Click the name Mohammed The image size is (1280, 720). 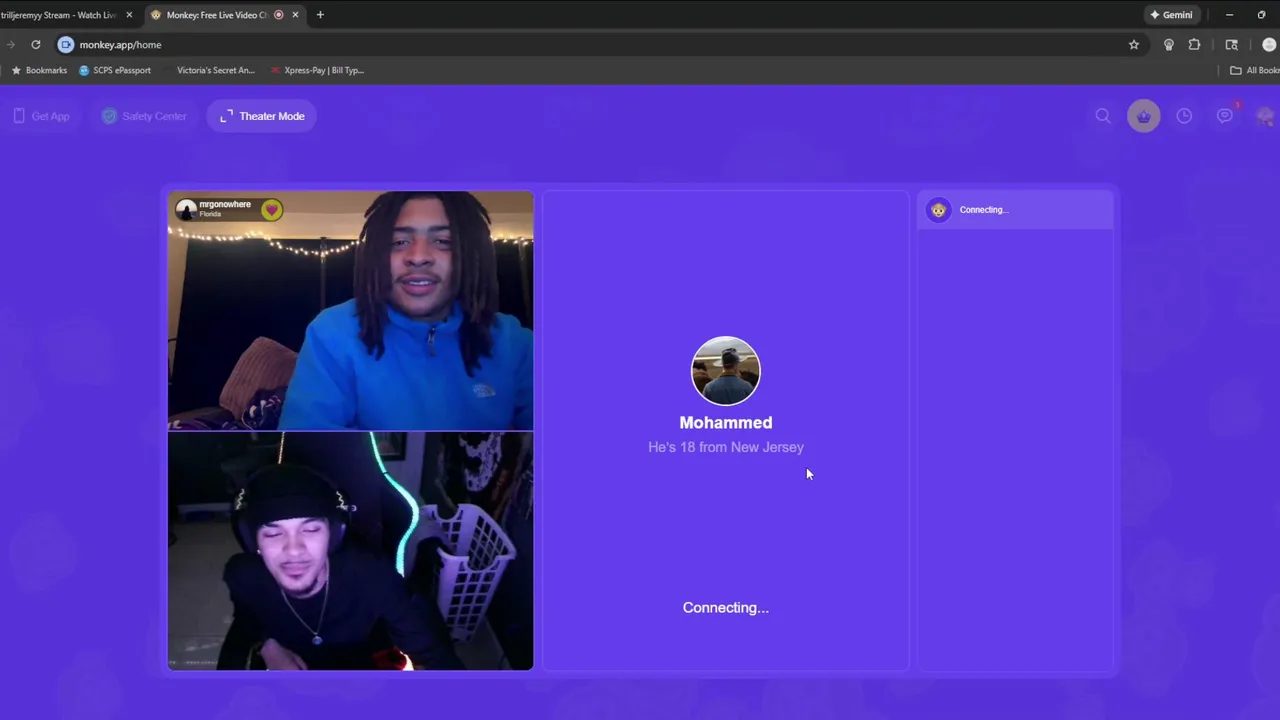point(726,423)
